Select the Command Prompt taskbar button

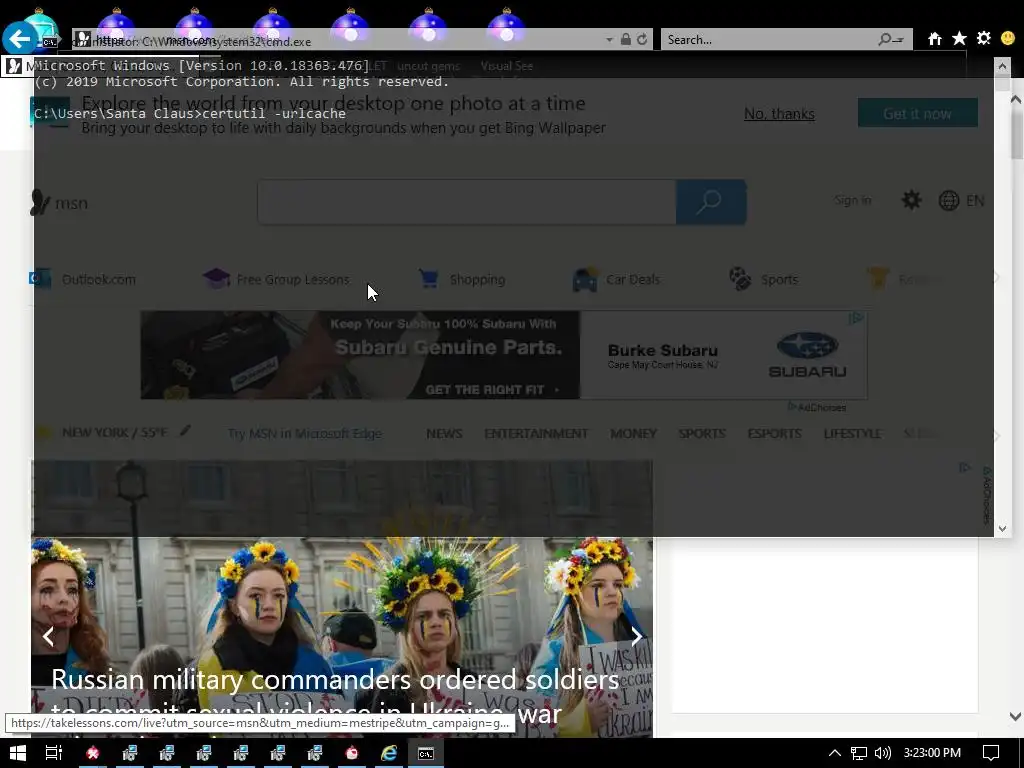pos(426,753)
